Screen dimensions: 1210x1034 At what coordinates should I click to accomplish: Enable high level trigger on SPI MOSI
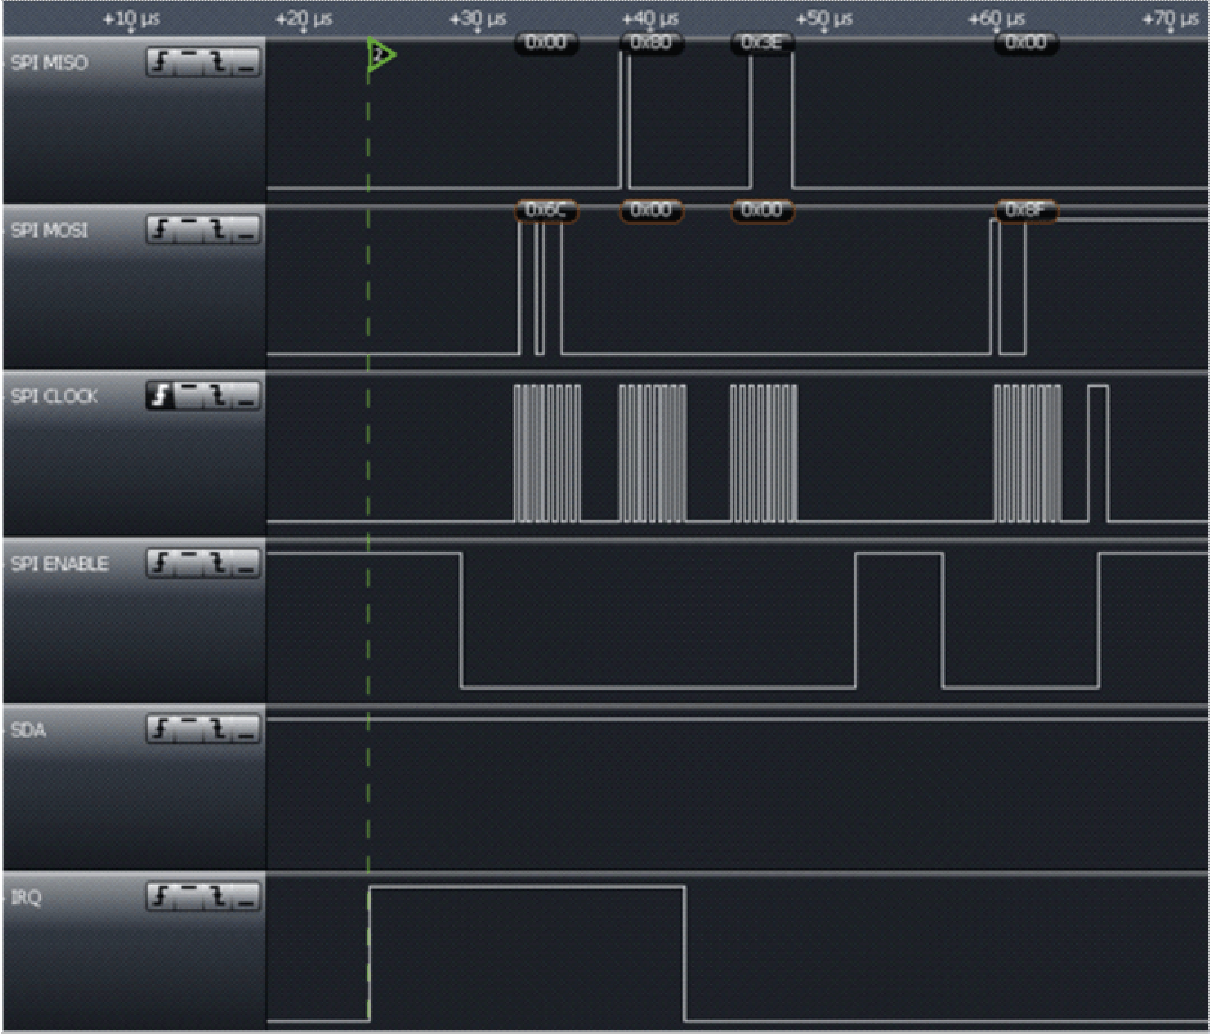click(x=188, y=227)
